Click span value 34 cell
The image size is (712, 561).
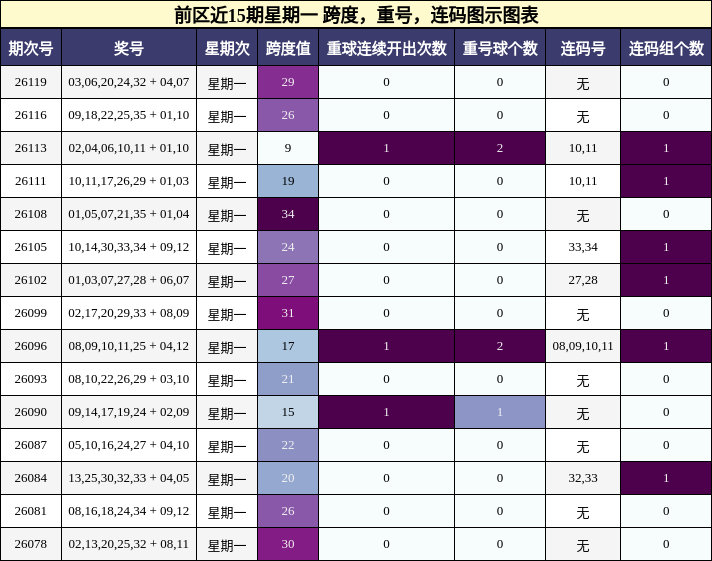(x=288, y=214)
